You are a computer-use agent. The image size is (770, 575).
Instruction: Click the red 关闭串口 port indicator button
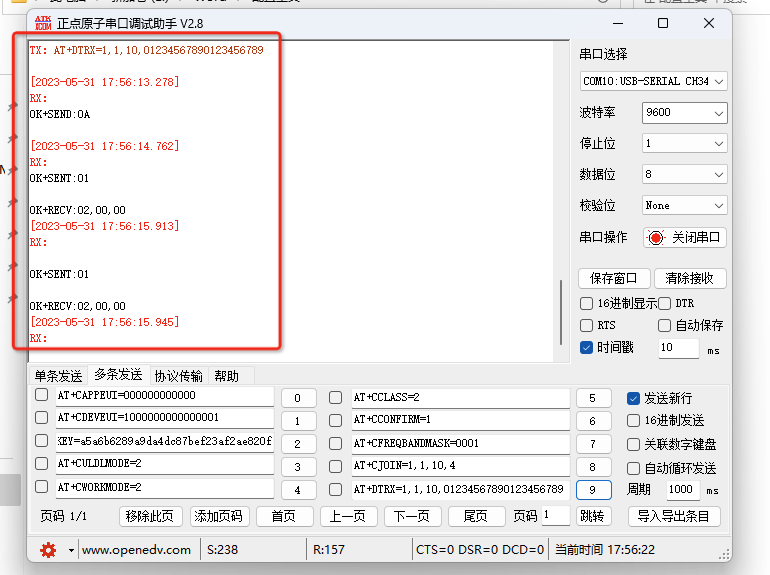pos(685,237)
